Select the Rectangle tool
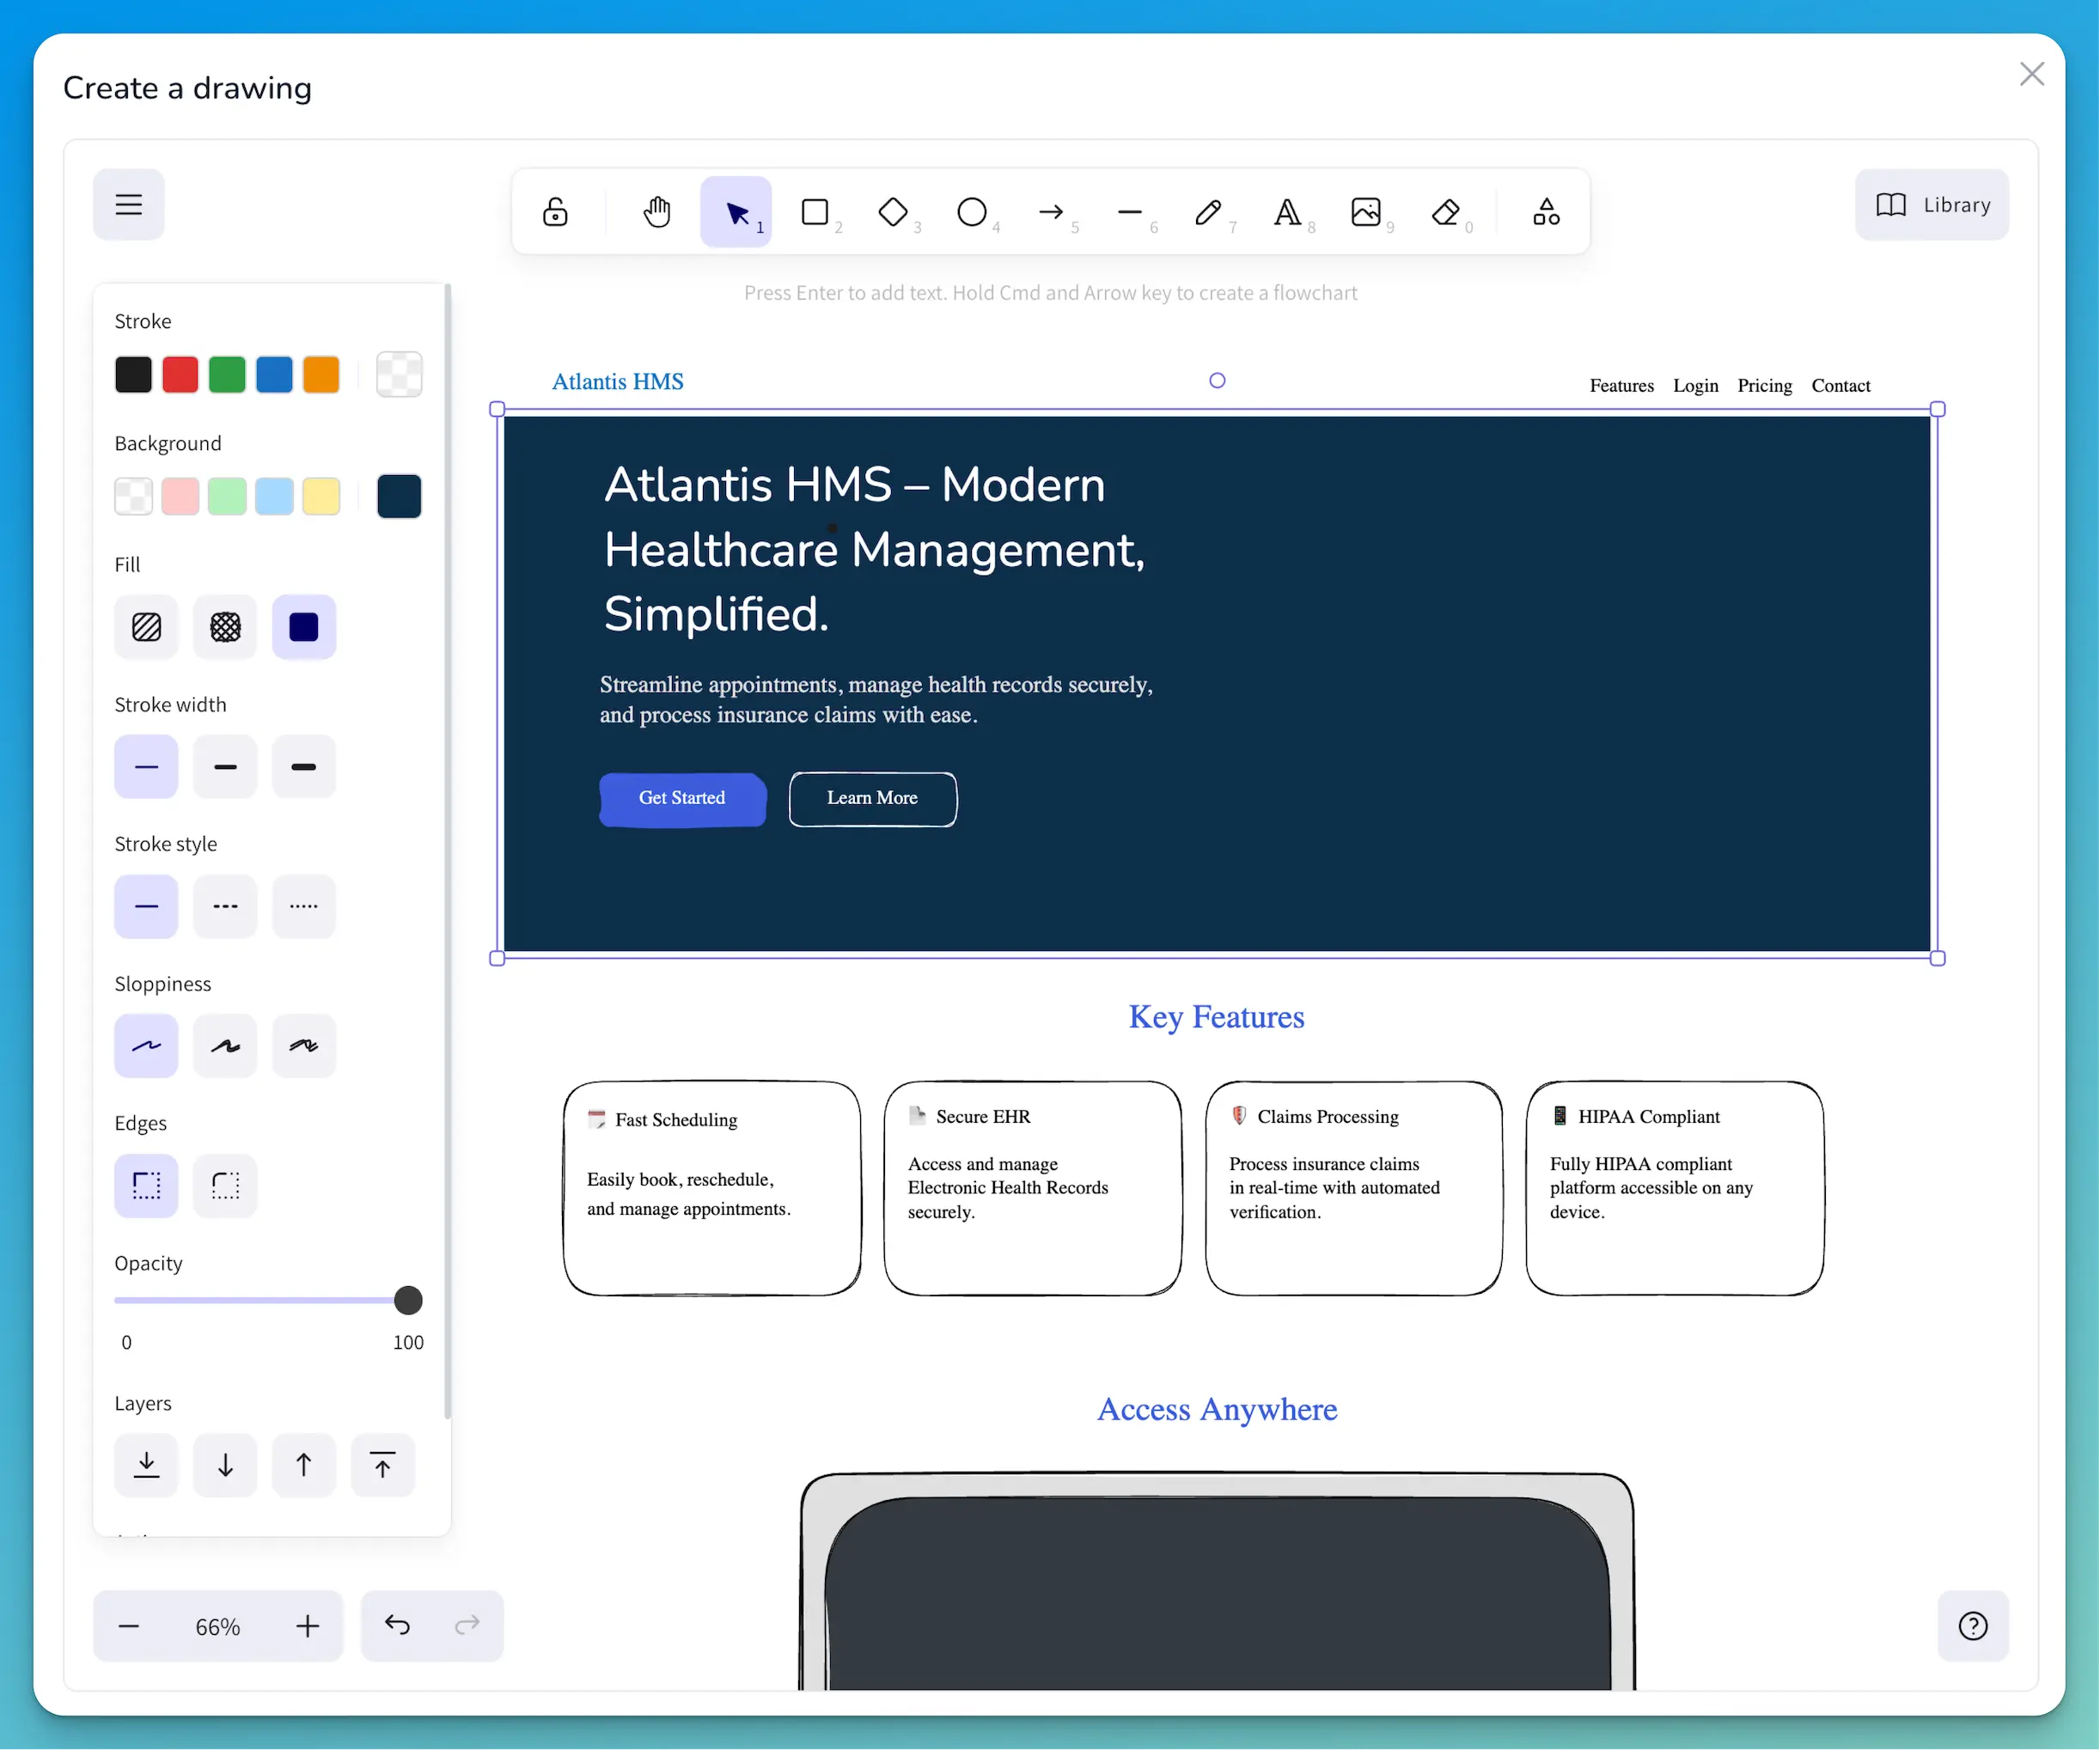 [x=815, y=212]
